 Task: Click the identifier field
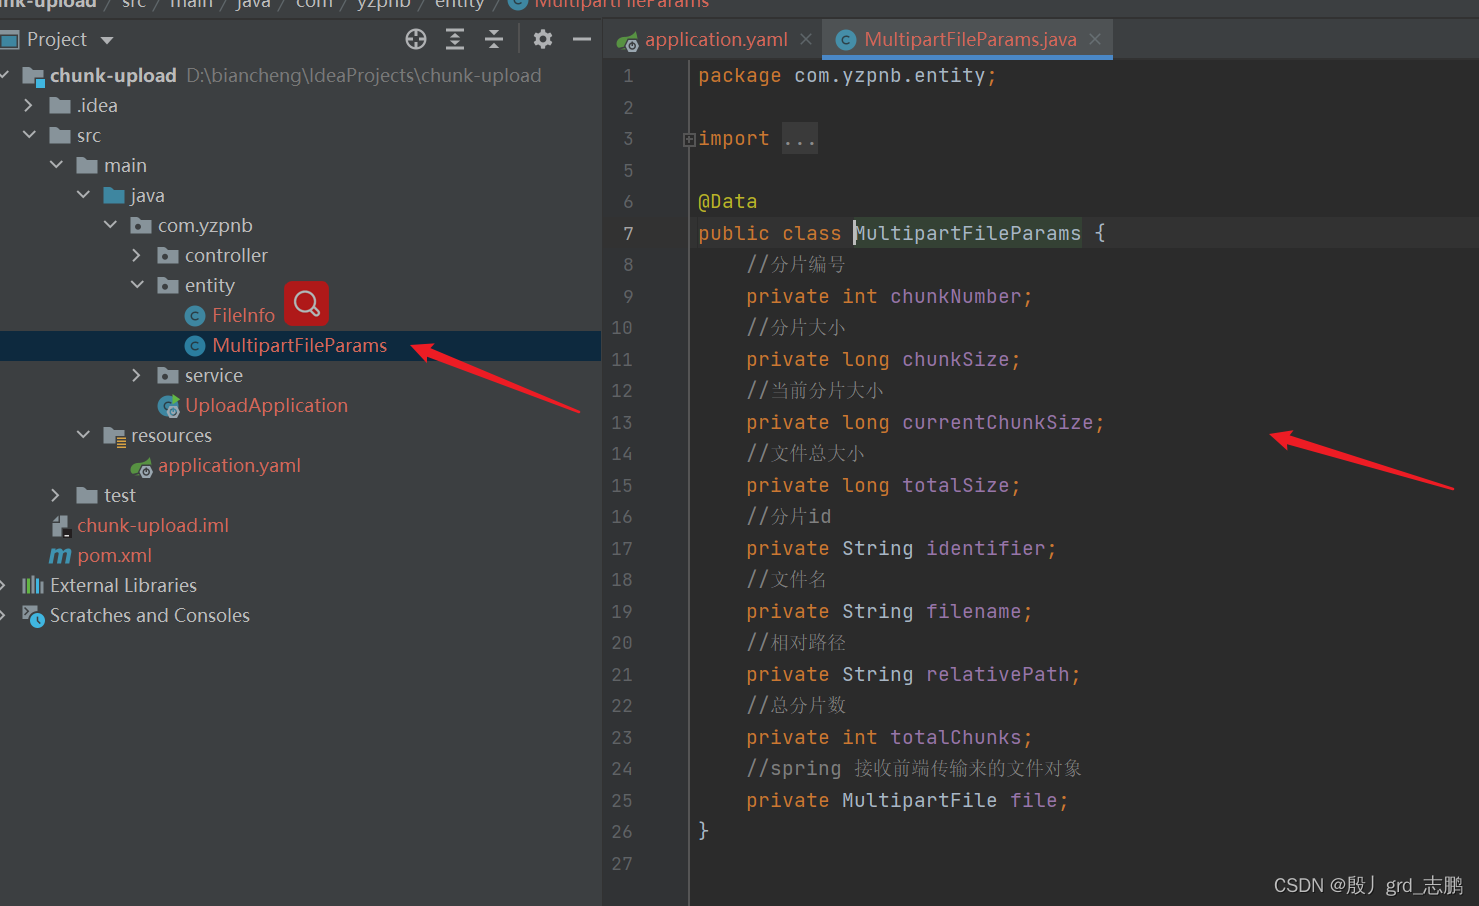coord(985,548)
